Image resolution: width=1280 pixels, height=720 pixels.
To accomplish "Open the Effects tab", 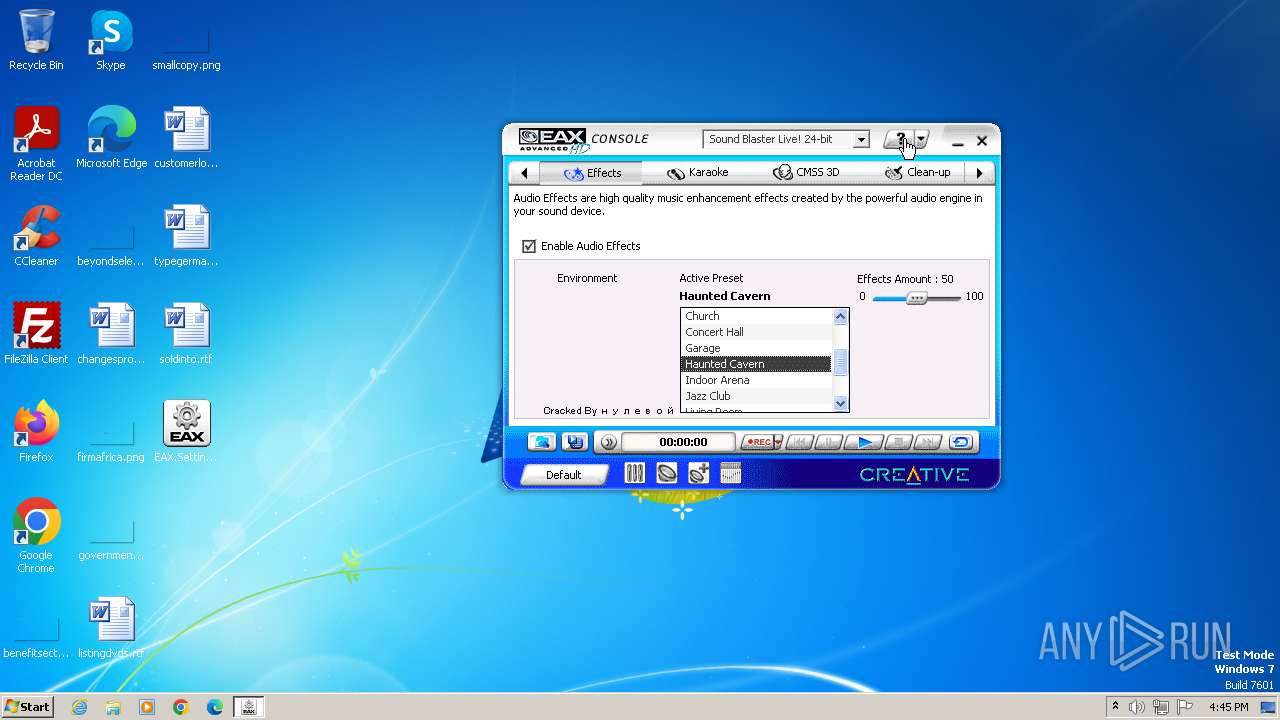I will 592,173.
